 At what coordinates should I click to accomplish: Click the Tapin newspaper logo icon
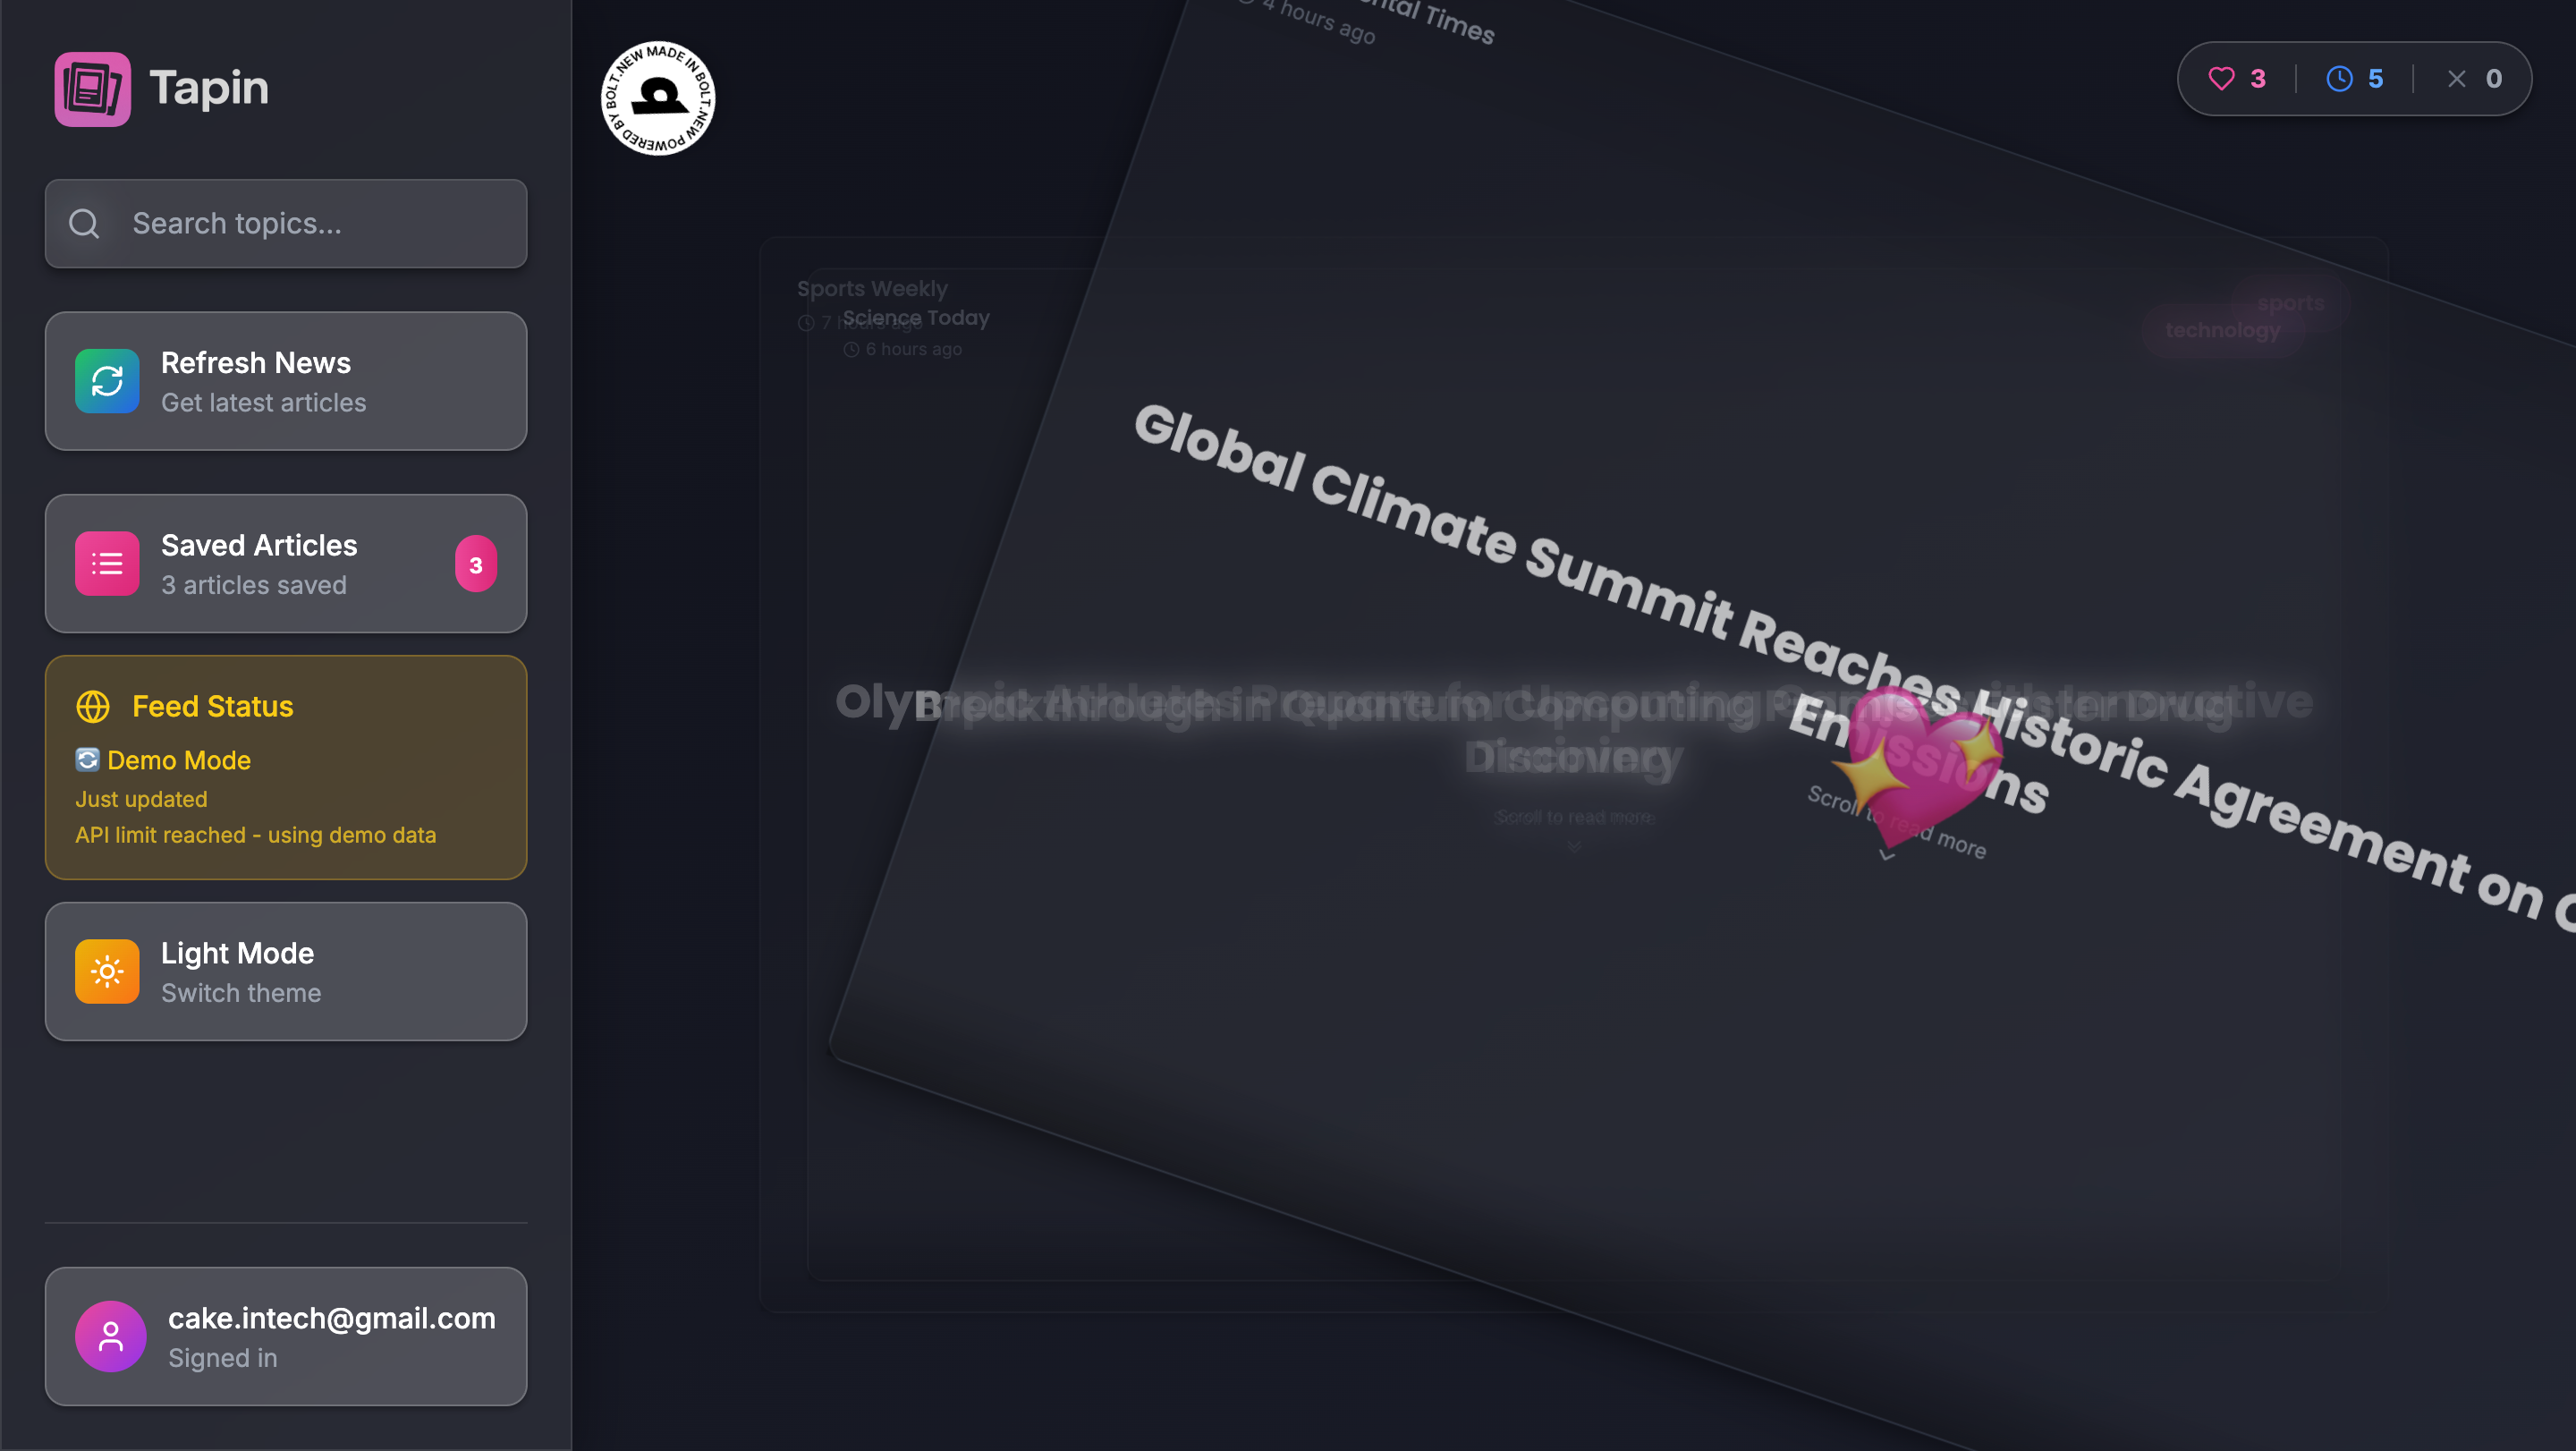(x=92, y=89)
